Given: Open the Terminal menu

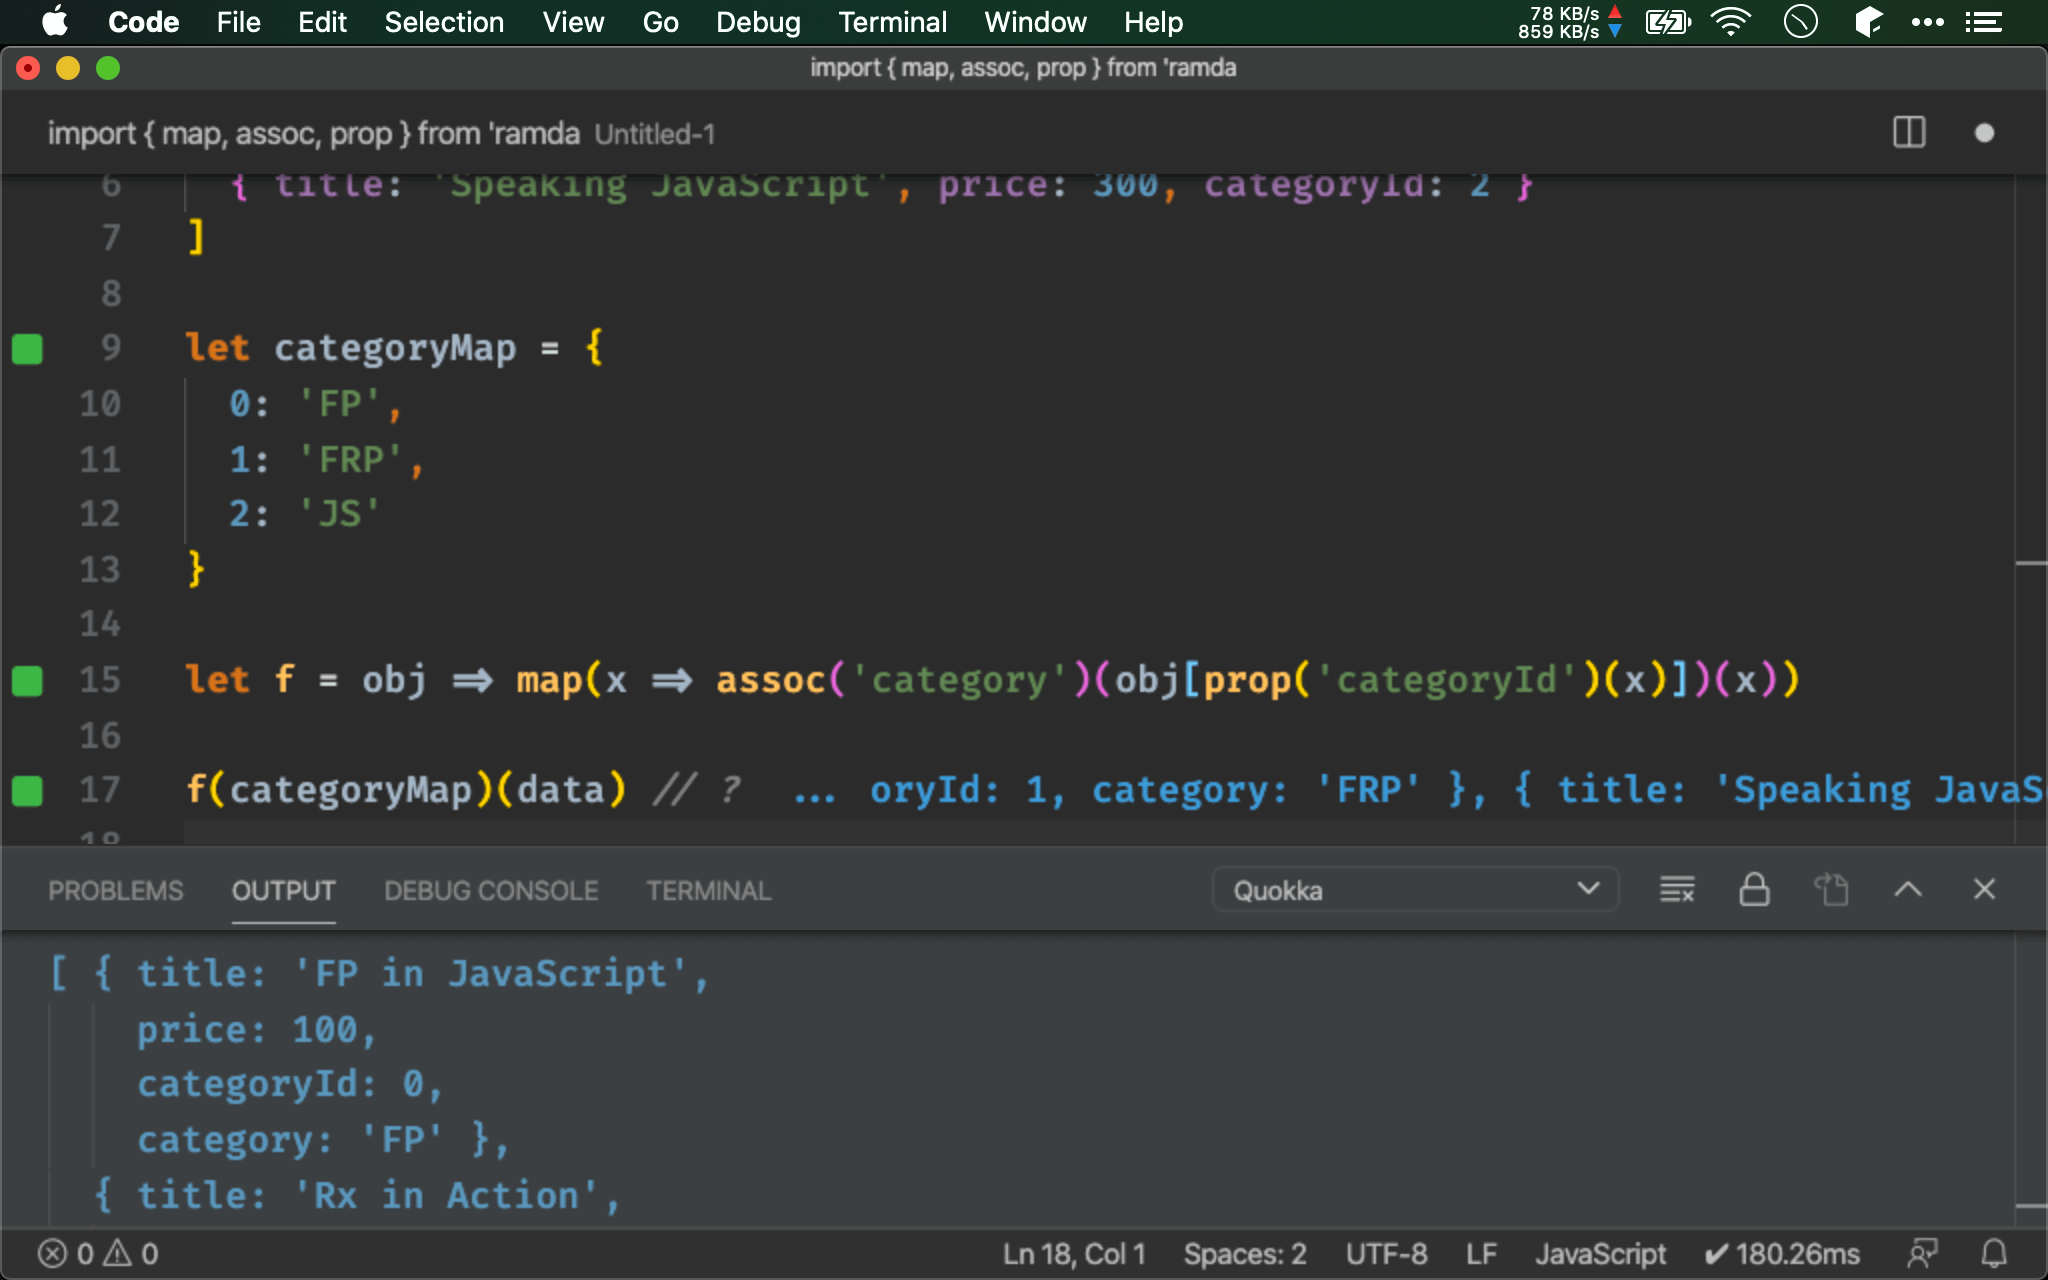Looking at the screenshot, I should (892, 21).
